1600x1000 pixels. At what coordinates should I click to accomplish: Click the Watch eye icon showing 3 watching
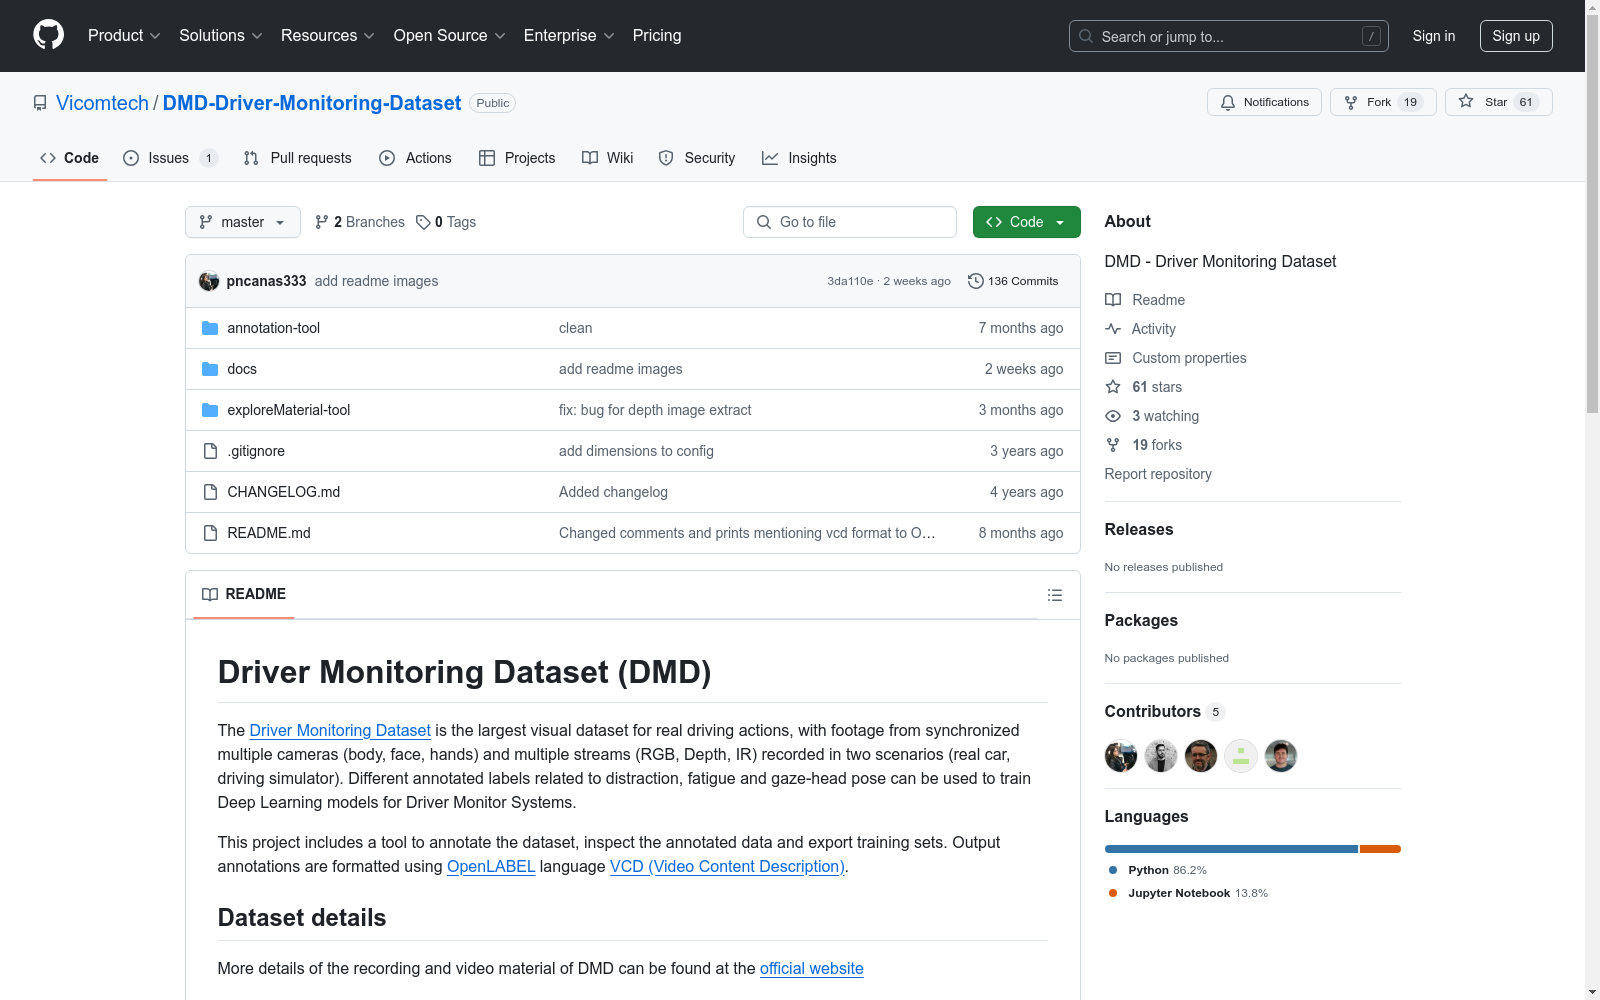coord(1112,416)
